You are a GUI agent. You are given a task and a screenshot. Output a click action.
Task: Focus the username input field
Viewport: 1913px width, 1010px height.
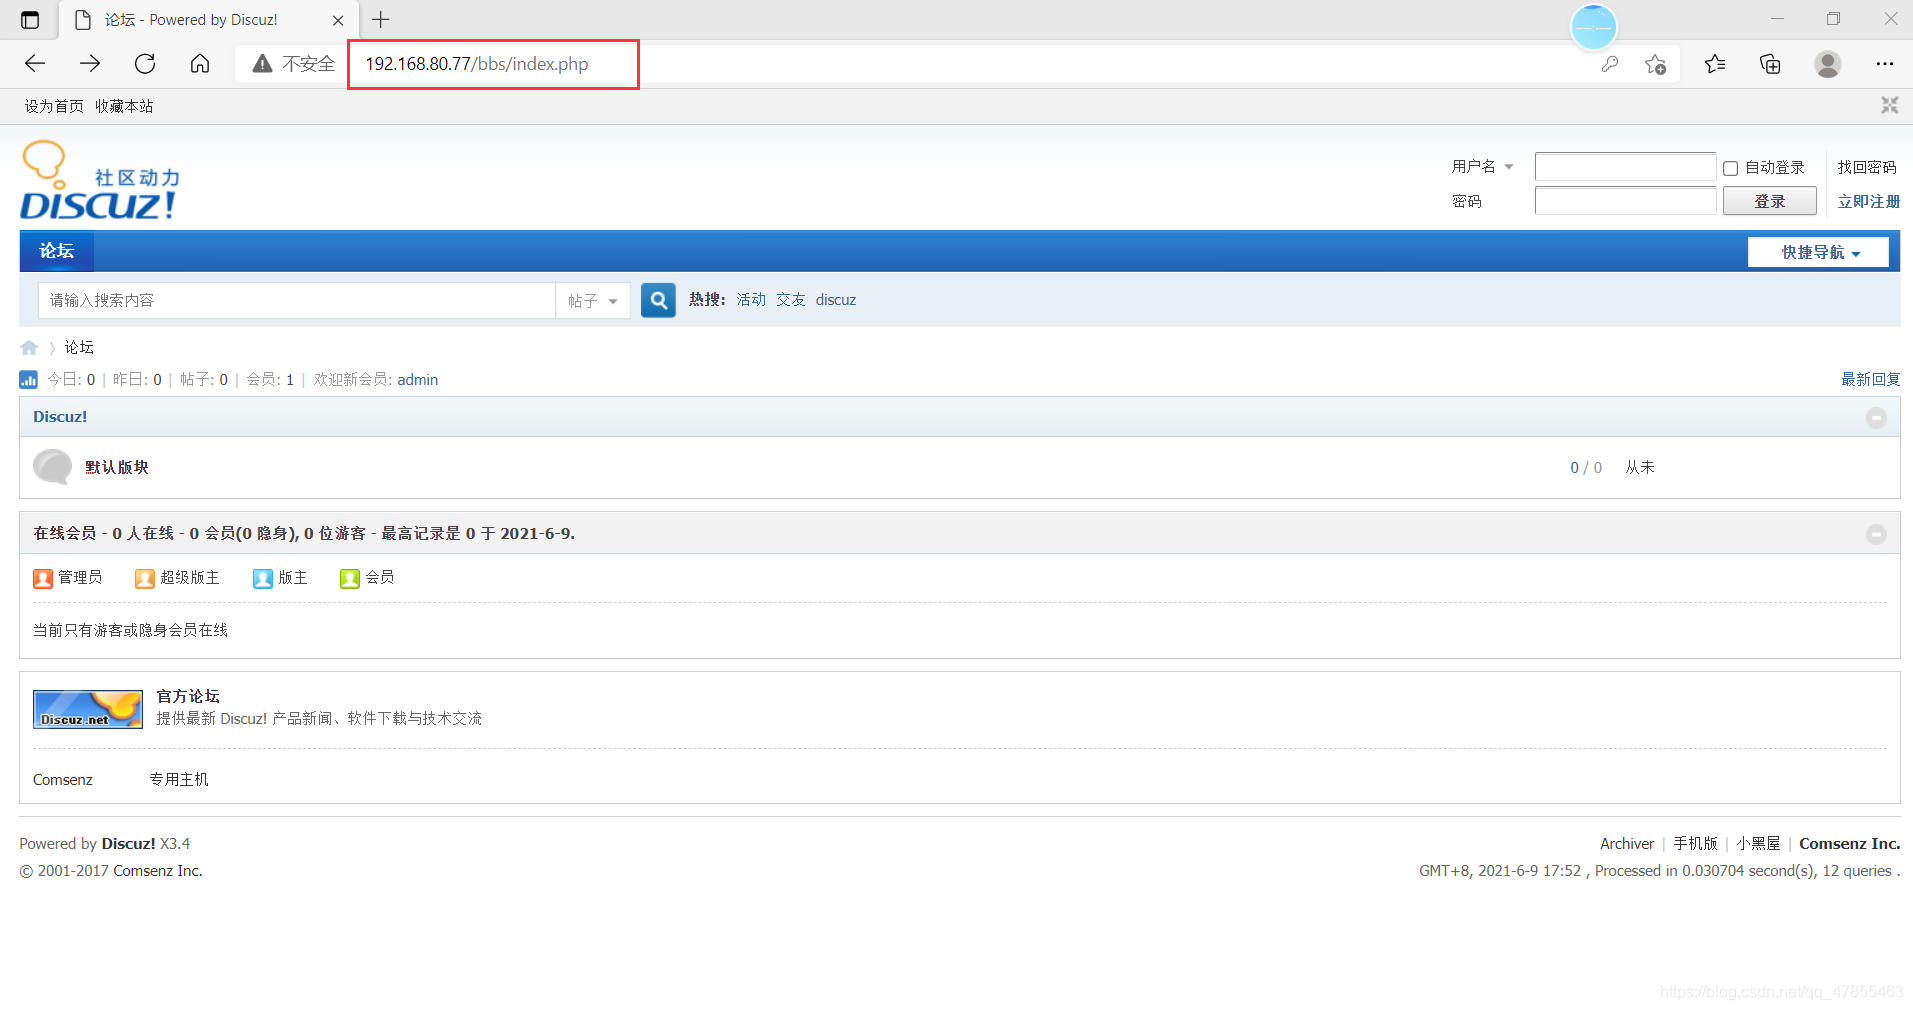click(1625, 167)
